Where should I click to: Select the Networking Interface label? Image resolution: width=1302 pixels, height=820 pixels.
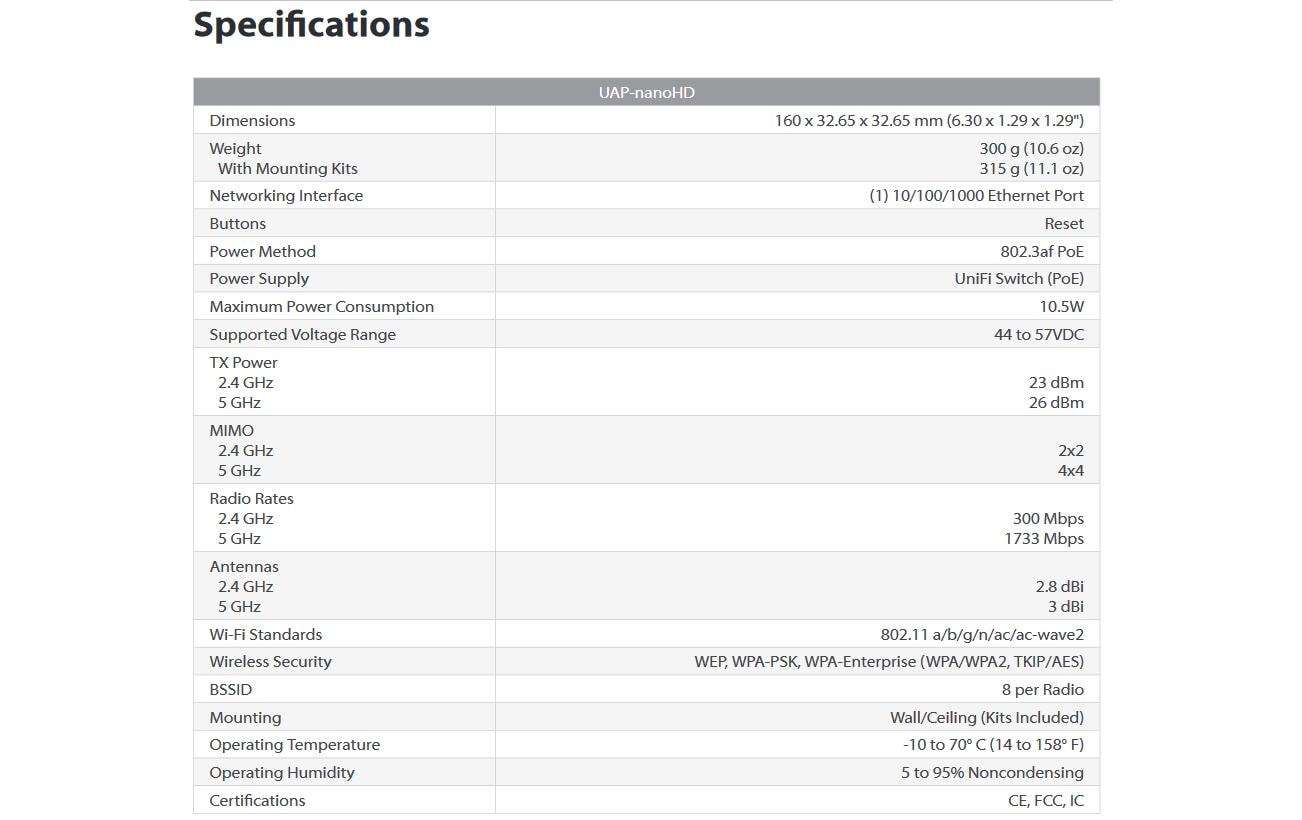point(286,196)
